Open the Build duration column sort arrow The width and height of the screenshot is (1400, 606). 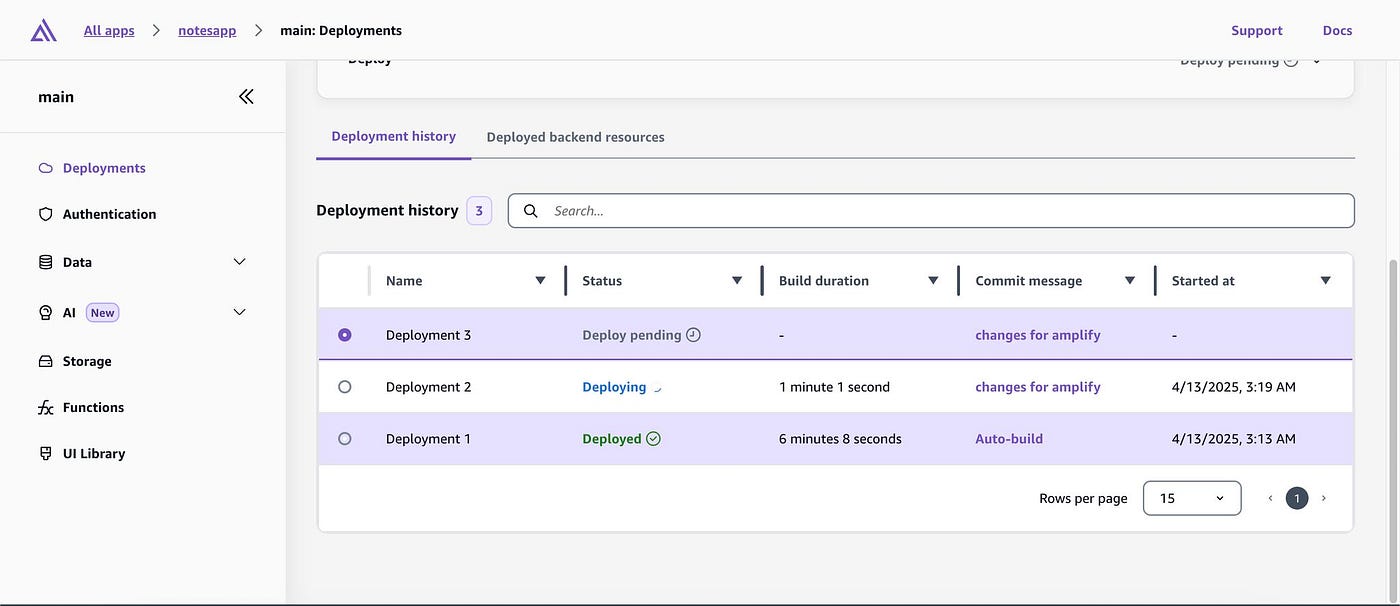tap(933, 281)
